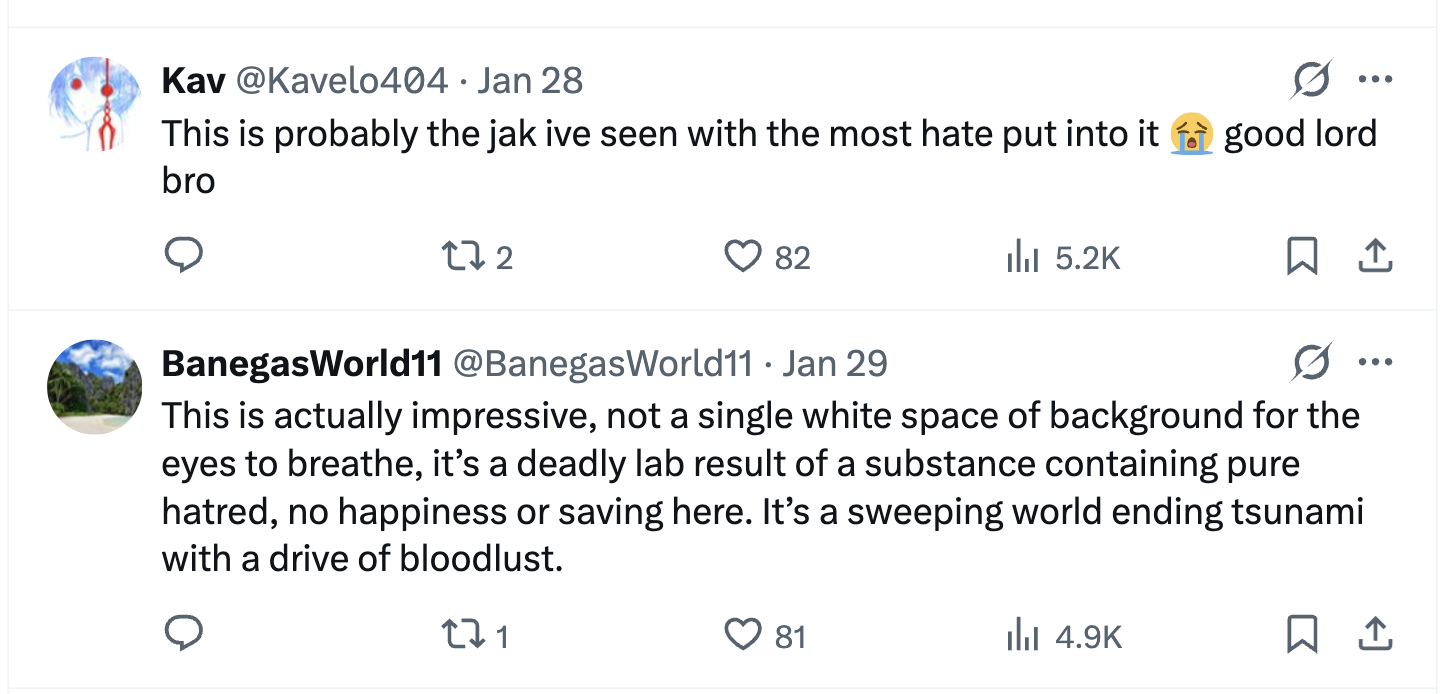1446x694 pixels.
Task: Open BanegasWorld11's beach profile picture
Action: coord(95,386)
